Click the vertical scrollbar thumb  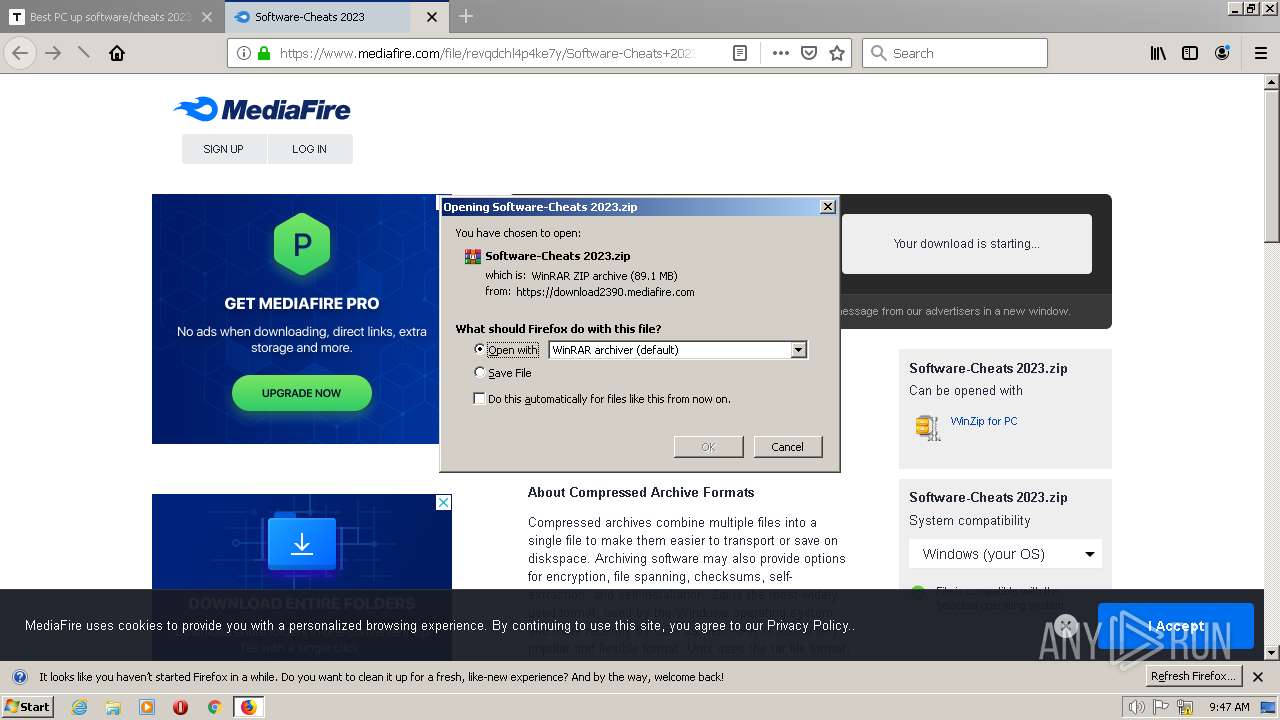(1271, 166)
